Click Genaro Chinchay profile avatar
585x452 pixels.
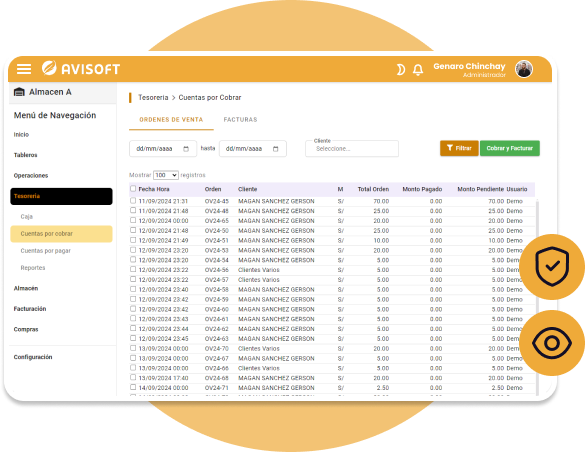tap(524, 69)
